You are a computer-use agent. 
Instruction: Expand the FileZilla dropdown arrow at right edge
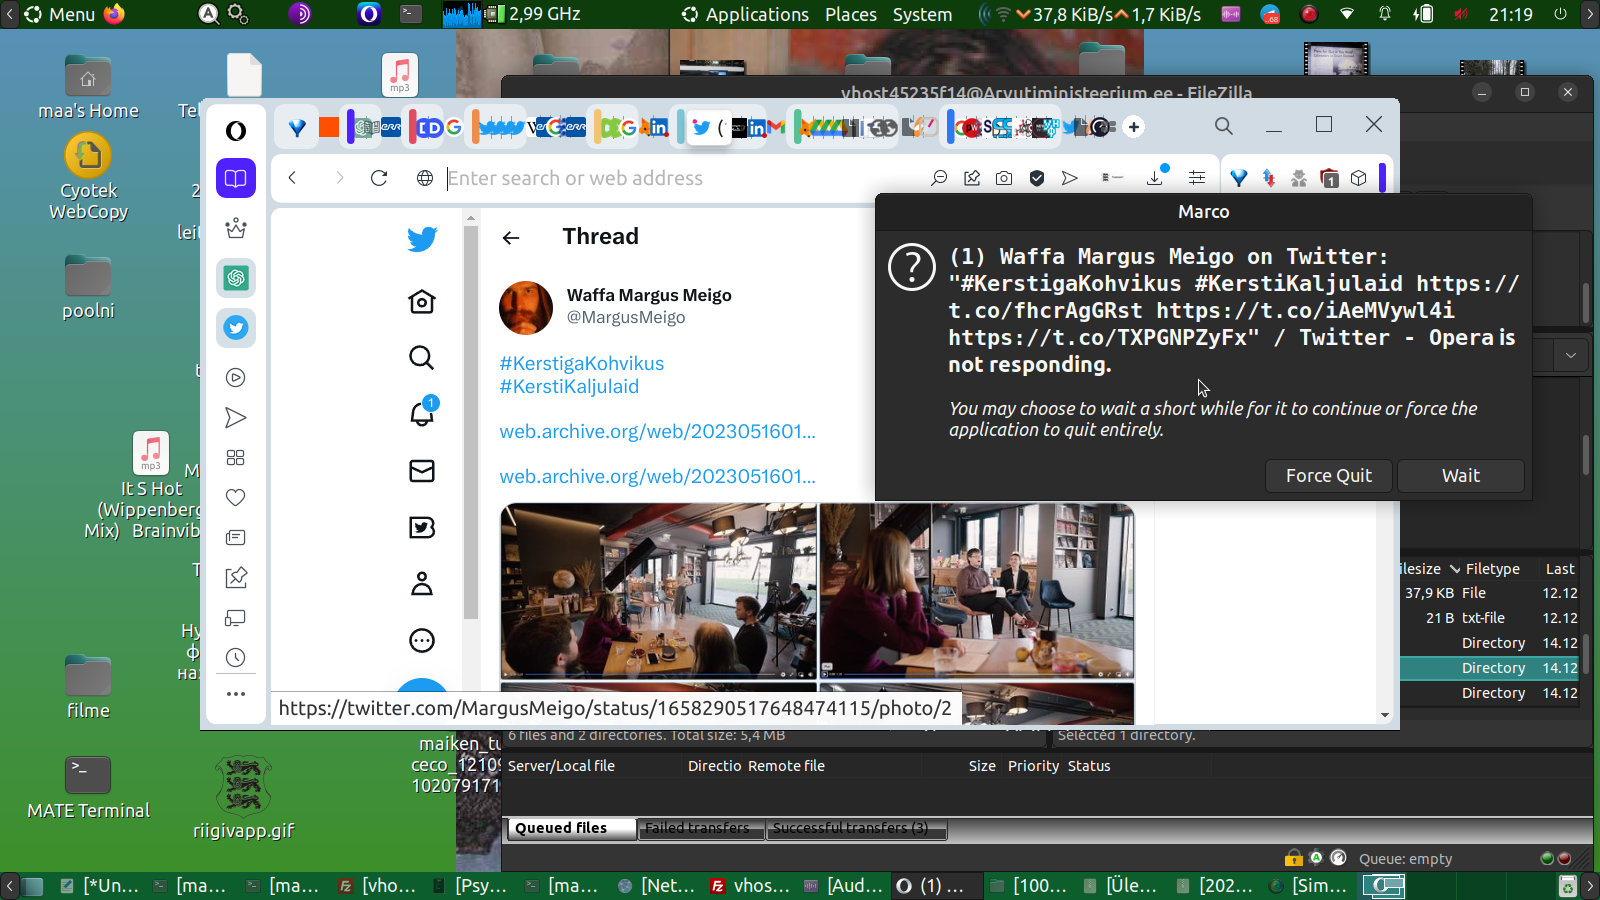pyautogui.click(x=1571, y=355)
